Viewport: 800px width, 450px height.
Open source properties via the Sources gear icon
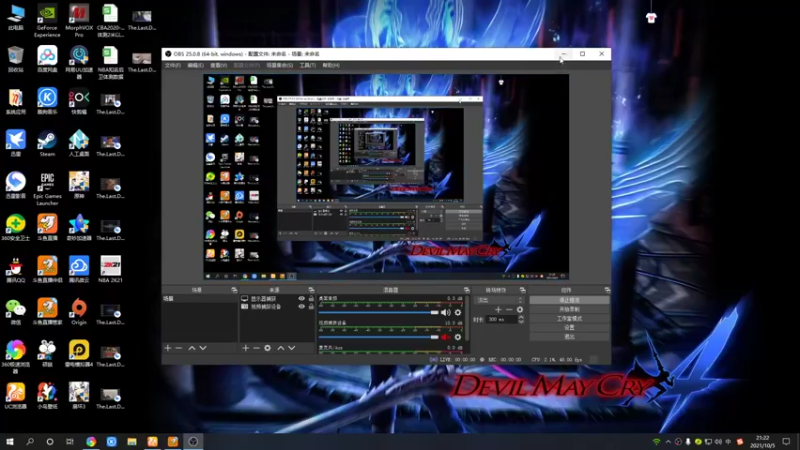(x=267, y=348)
